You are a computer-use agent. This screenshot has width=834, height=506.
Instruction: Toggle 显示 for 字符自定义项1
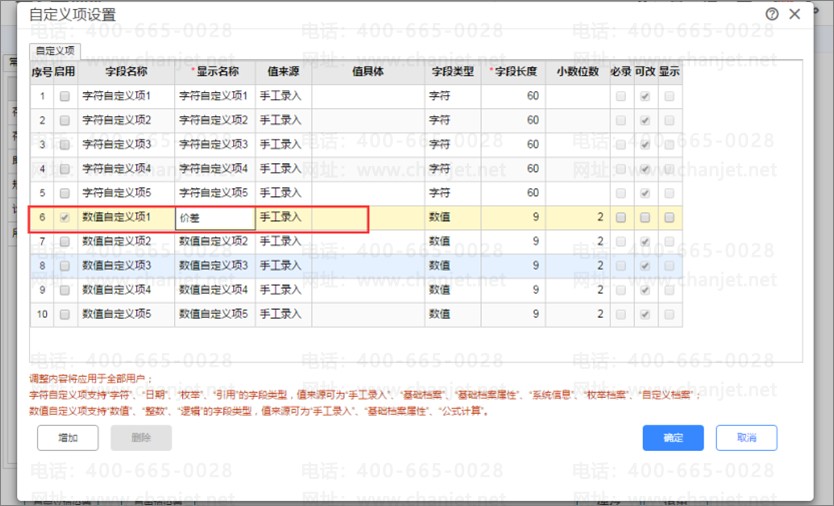[x=670, y=96]
